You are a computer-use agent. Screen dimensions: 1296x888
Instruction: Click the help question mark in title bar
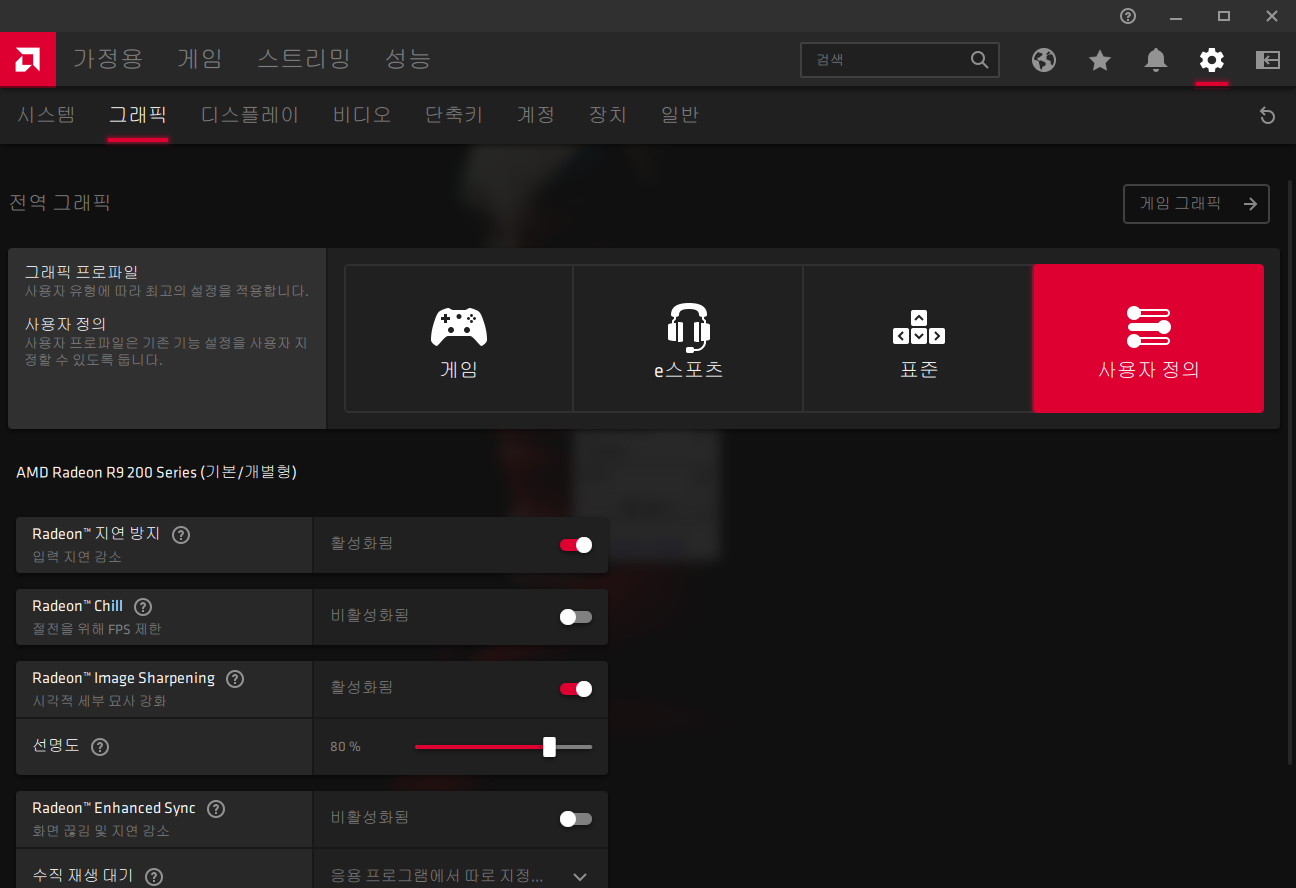[1128, 16]
